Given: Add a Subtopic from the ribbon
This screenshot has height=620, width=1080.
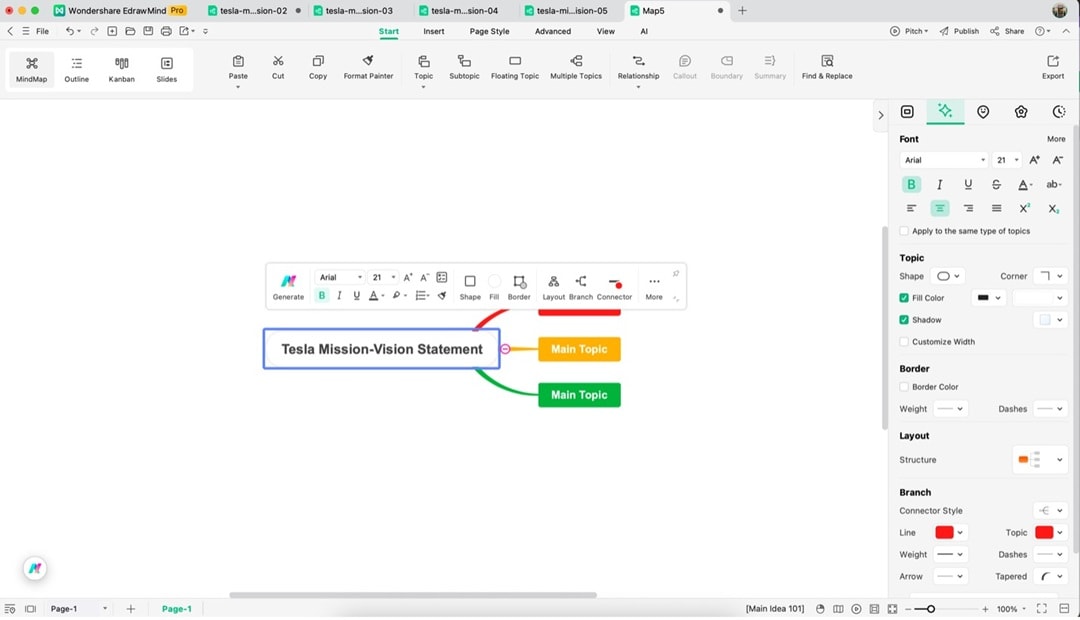Looking at the screenshot, I should point(464,68).
